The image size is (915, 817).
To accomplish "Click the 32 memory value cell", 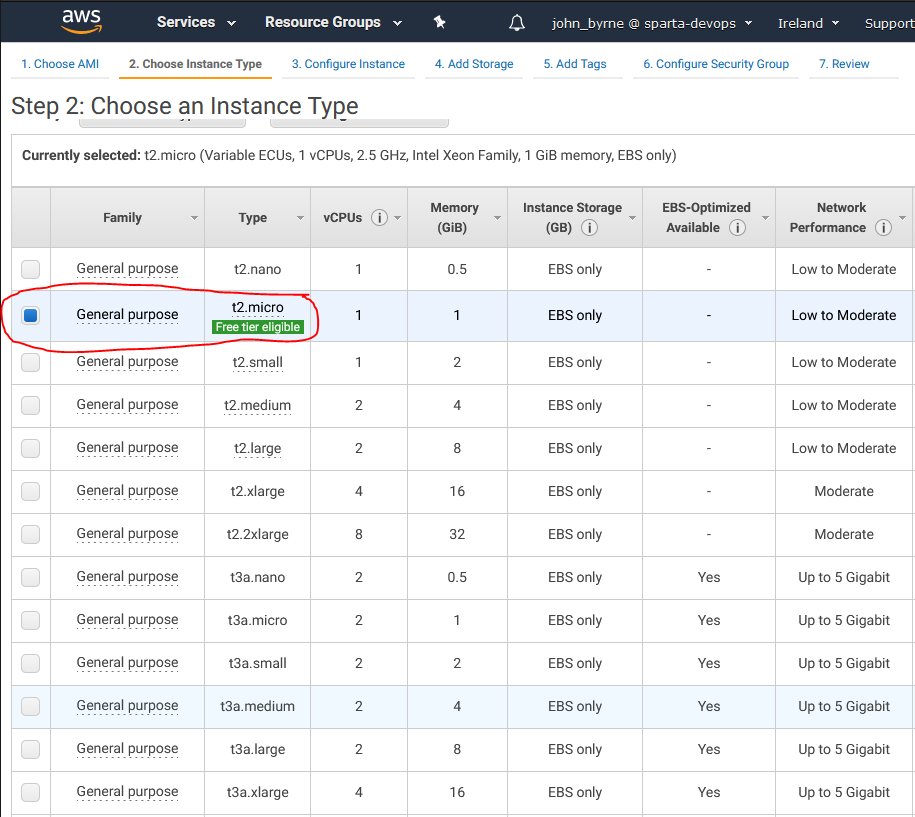I will (x=457, y=534).
